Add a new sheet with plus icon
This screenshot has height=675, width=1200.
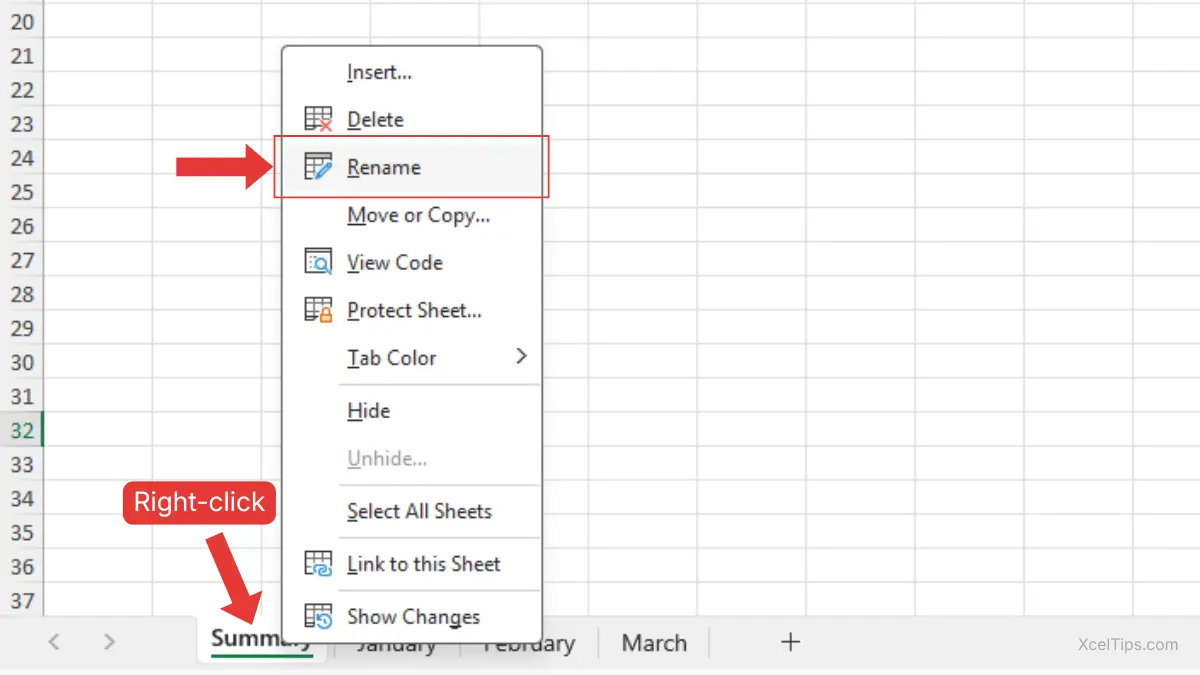pyautogui.click(x=790, y=642)
